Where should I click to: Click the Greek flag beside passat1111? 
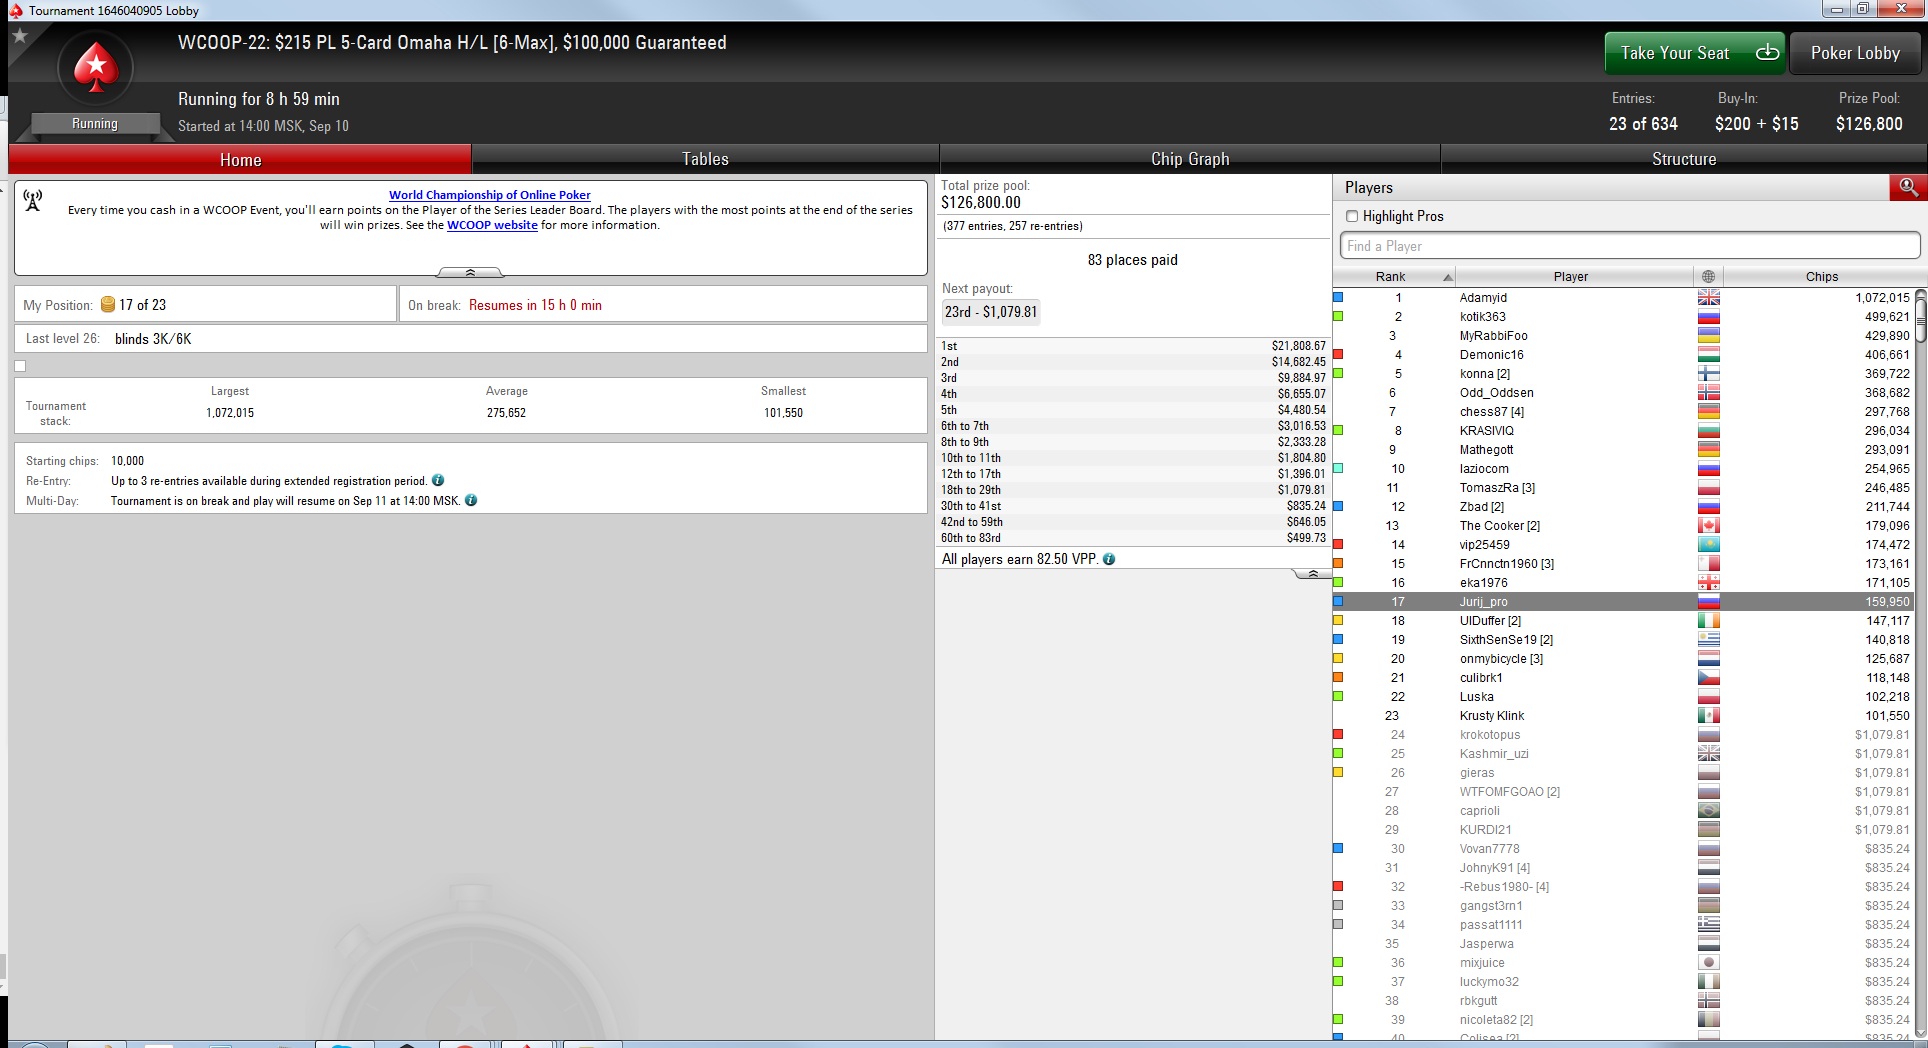point(1709,925)
